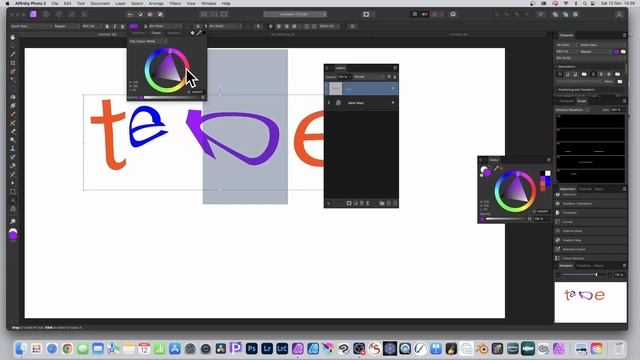This screenshot has height=360, width=640.
Task: Click the purple colour selector in tools panel
Action: (x=13, y=235)
